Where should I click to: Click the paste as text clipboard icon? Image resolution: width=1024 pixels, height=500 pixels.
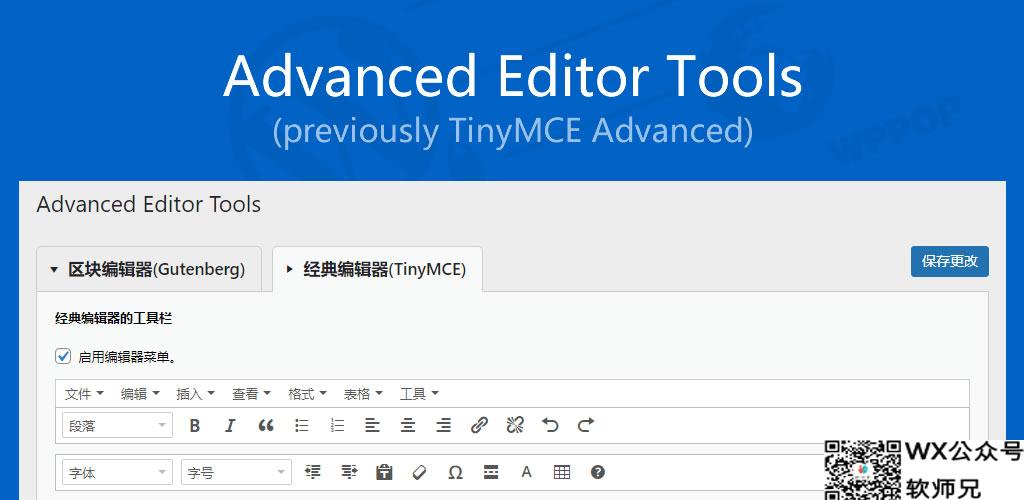click(384, 472)
